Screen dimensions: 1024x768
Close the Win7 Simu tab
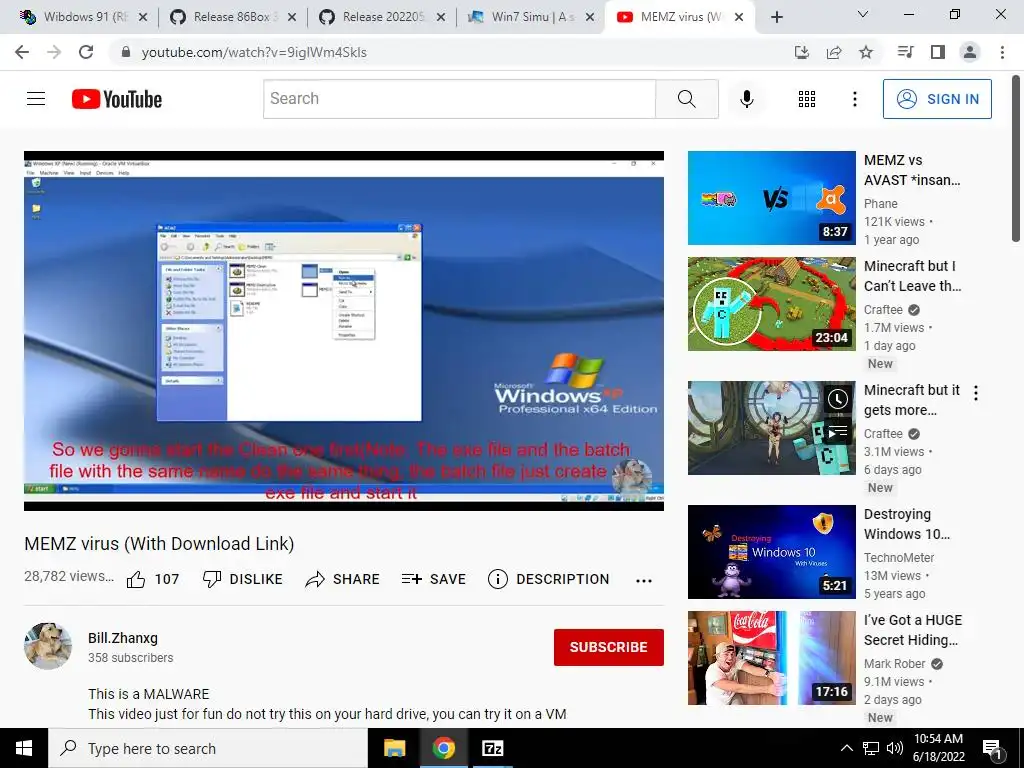590,17
